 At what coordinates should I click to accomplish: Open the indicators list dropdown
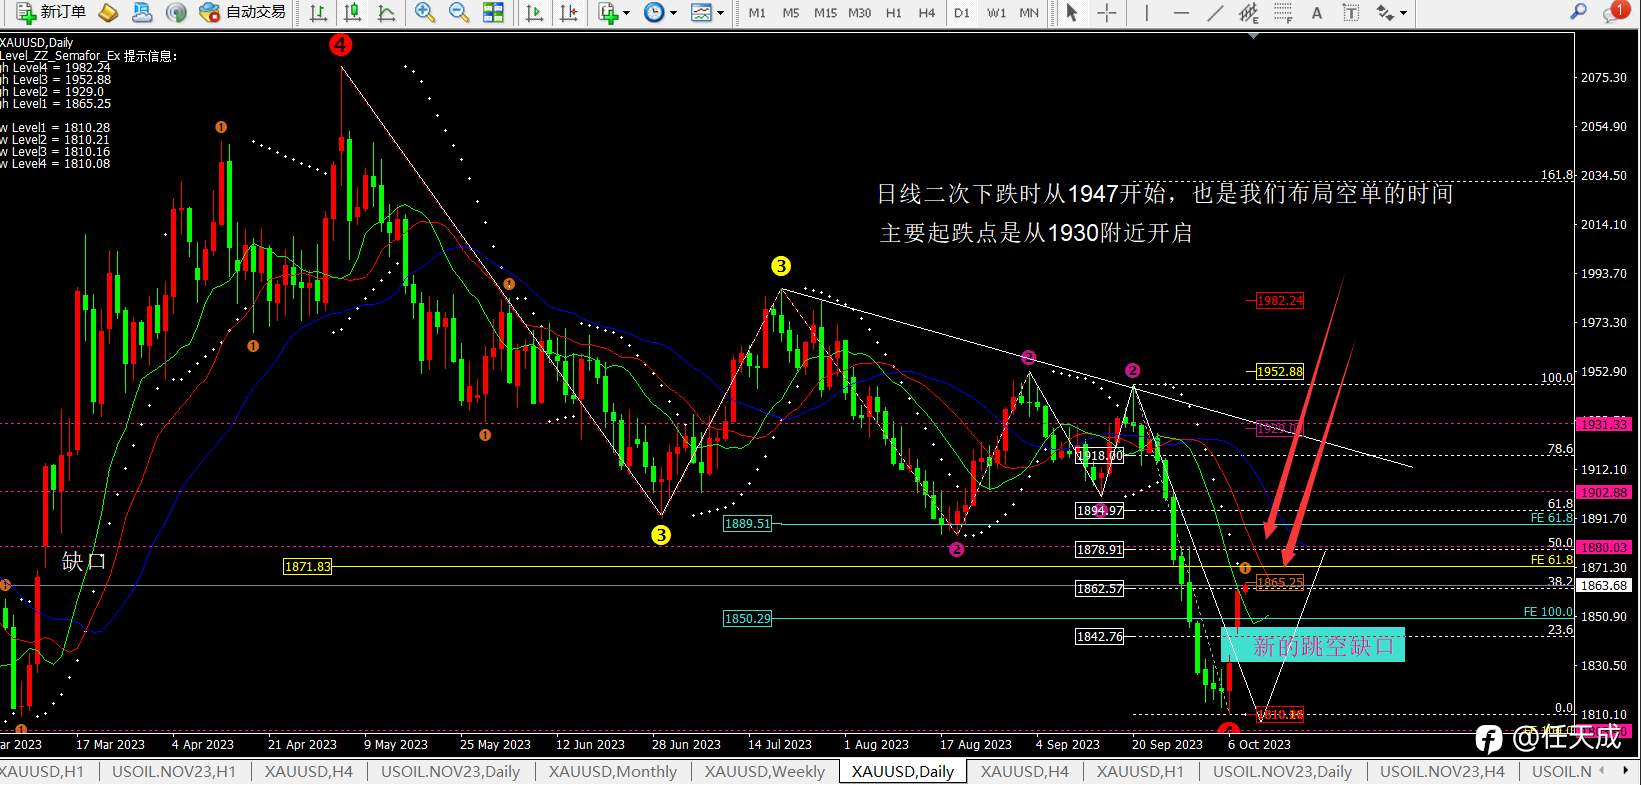point(613,12)
